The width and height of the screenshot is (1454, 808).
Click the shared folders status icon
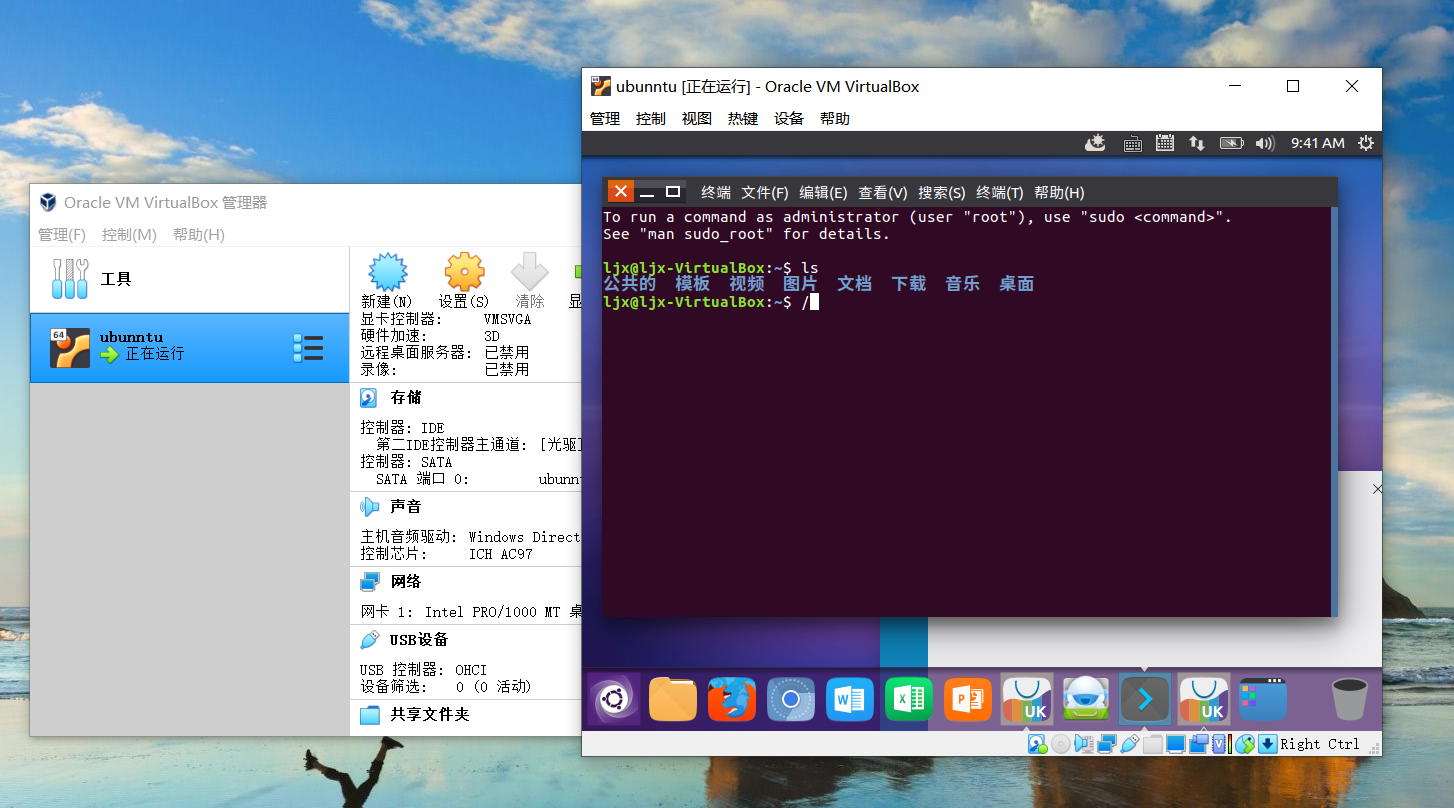(1153, 744)
